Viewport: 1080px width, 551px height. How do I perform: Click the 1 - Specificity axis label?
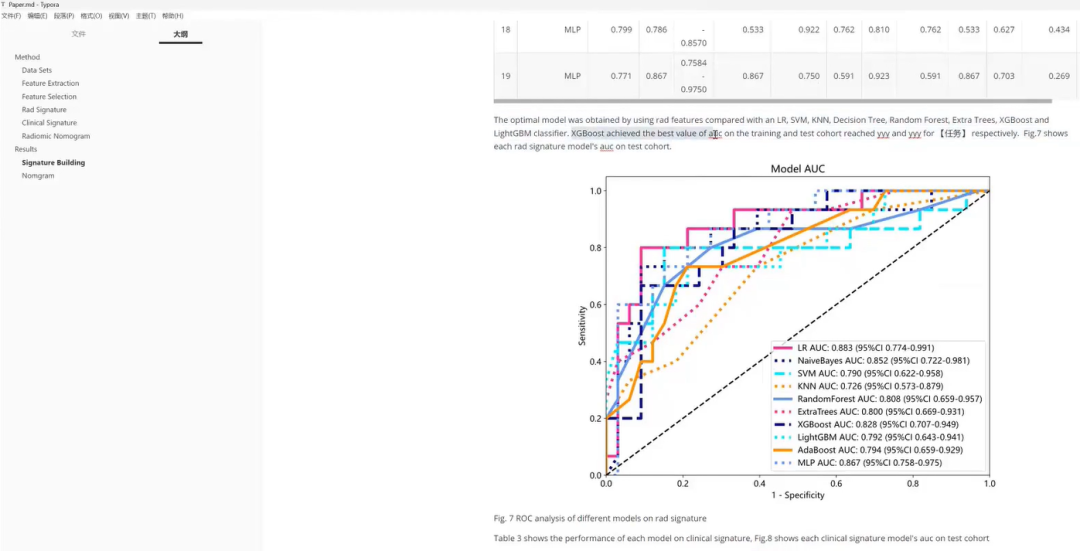coord(798,495)
